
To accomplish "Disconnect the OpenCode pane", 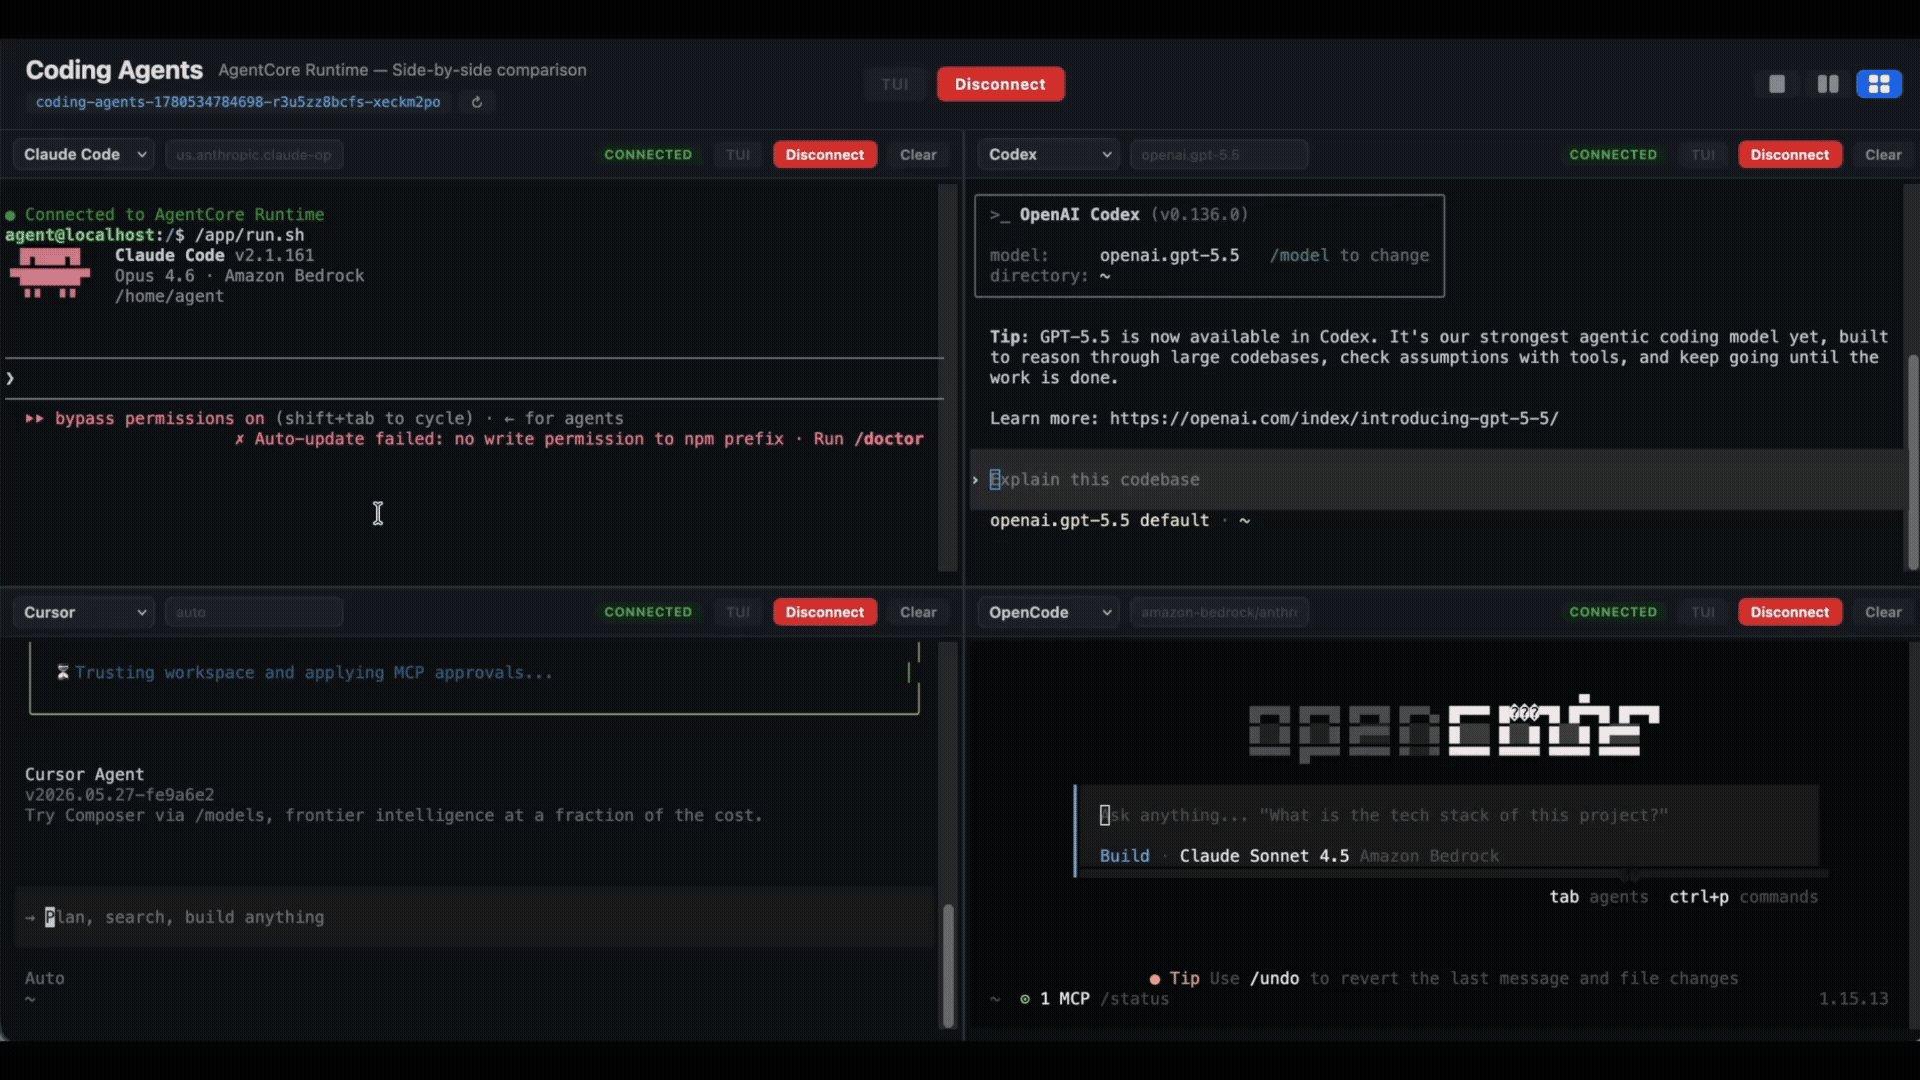I will click(x=1790, y=612).
